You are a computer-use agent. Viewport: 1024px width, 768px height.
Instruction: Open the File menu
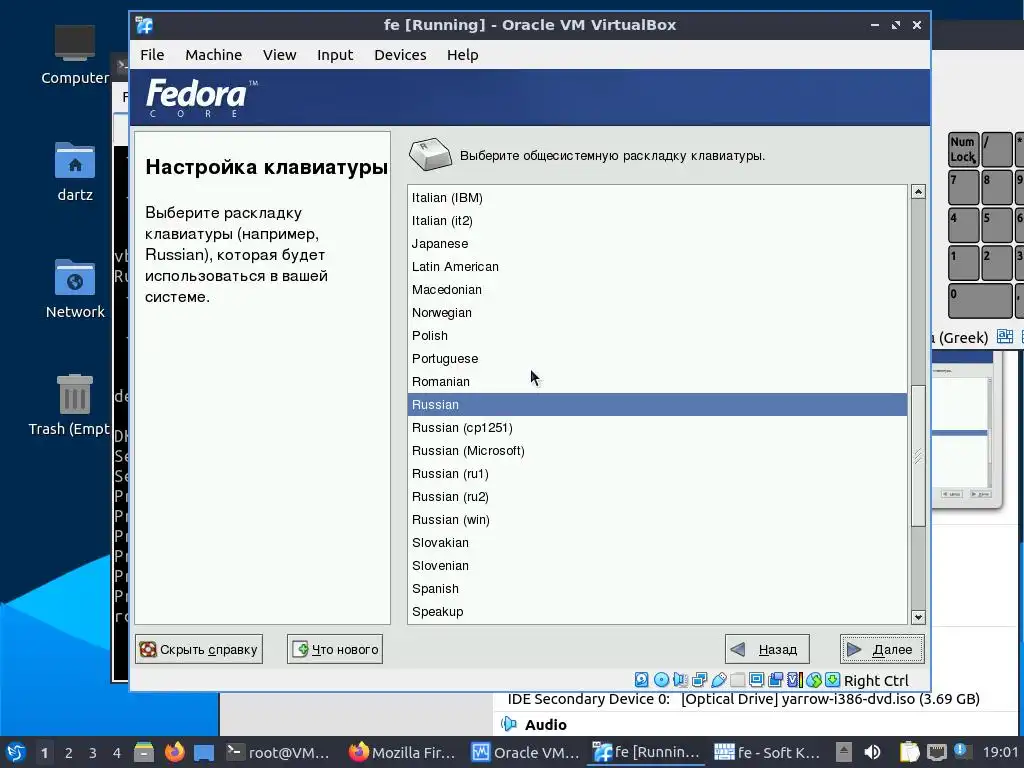click(152, 55)
